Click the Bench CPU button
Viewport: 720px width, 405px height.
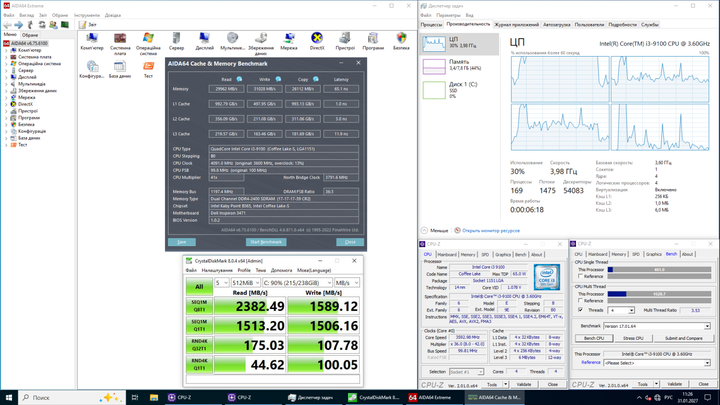[x=594, y=338]
